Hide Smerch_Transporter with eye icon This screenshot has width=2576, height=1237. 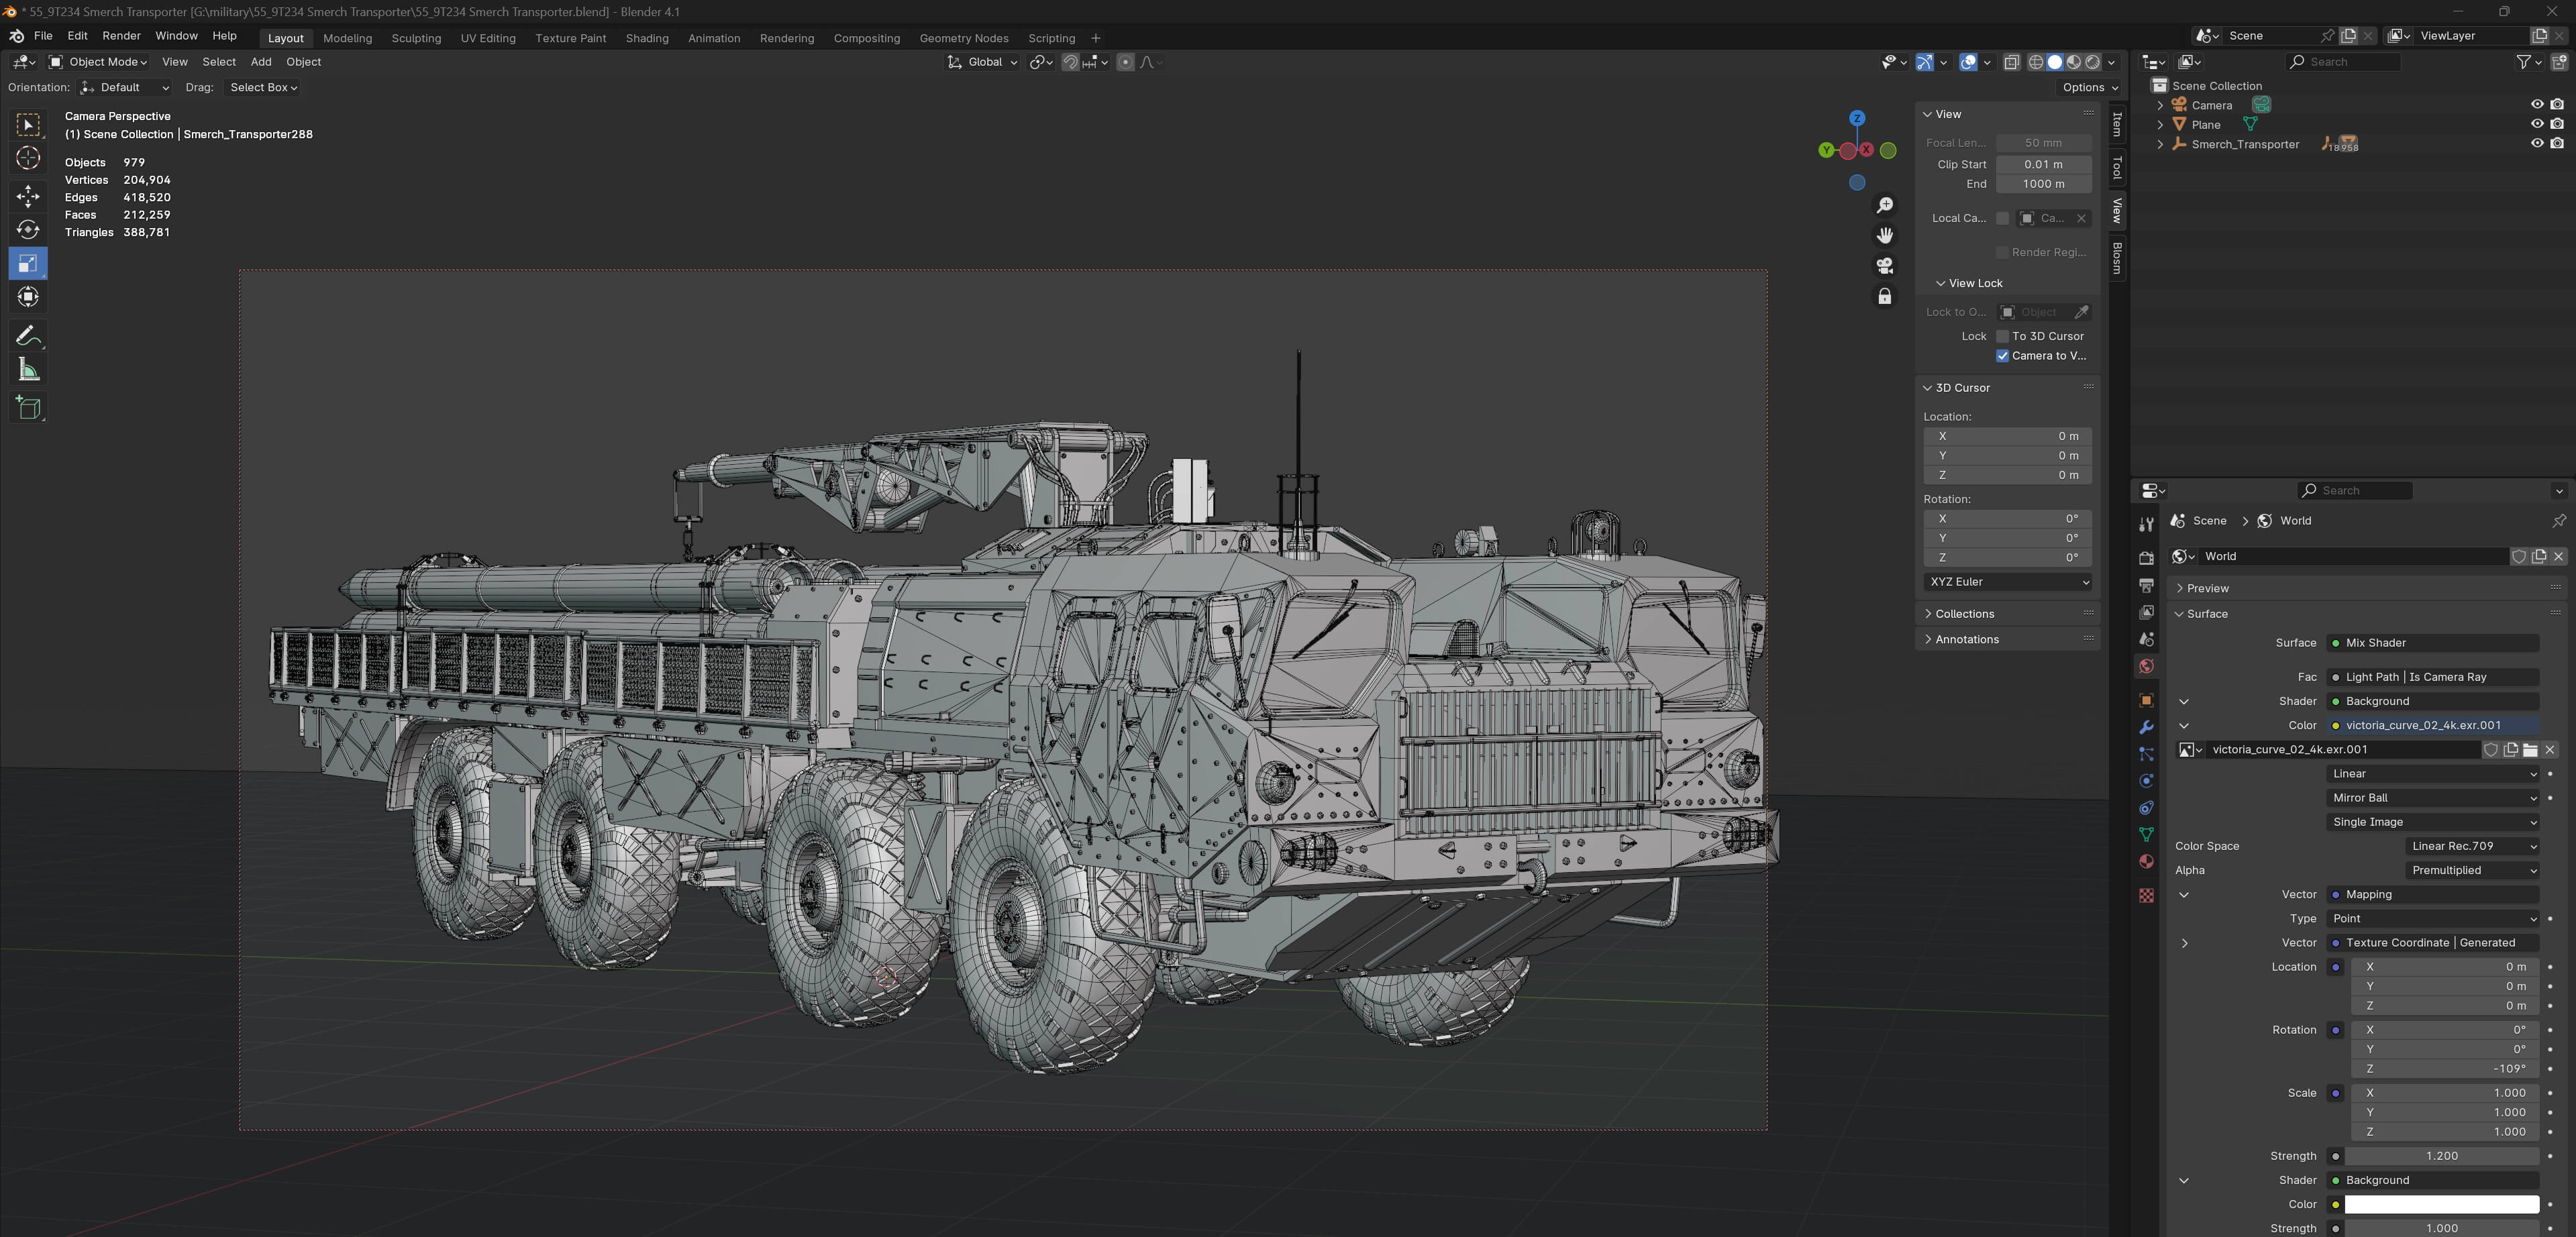2536,143
